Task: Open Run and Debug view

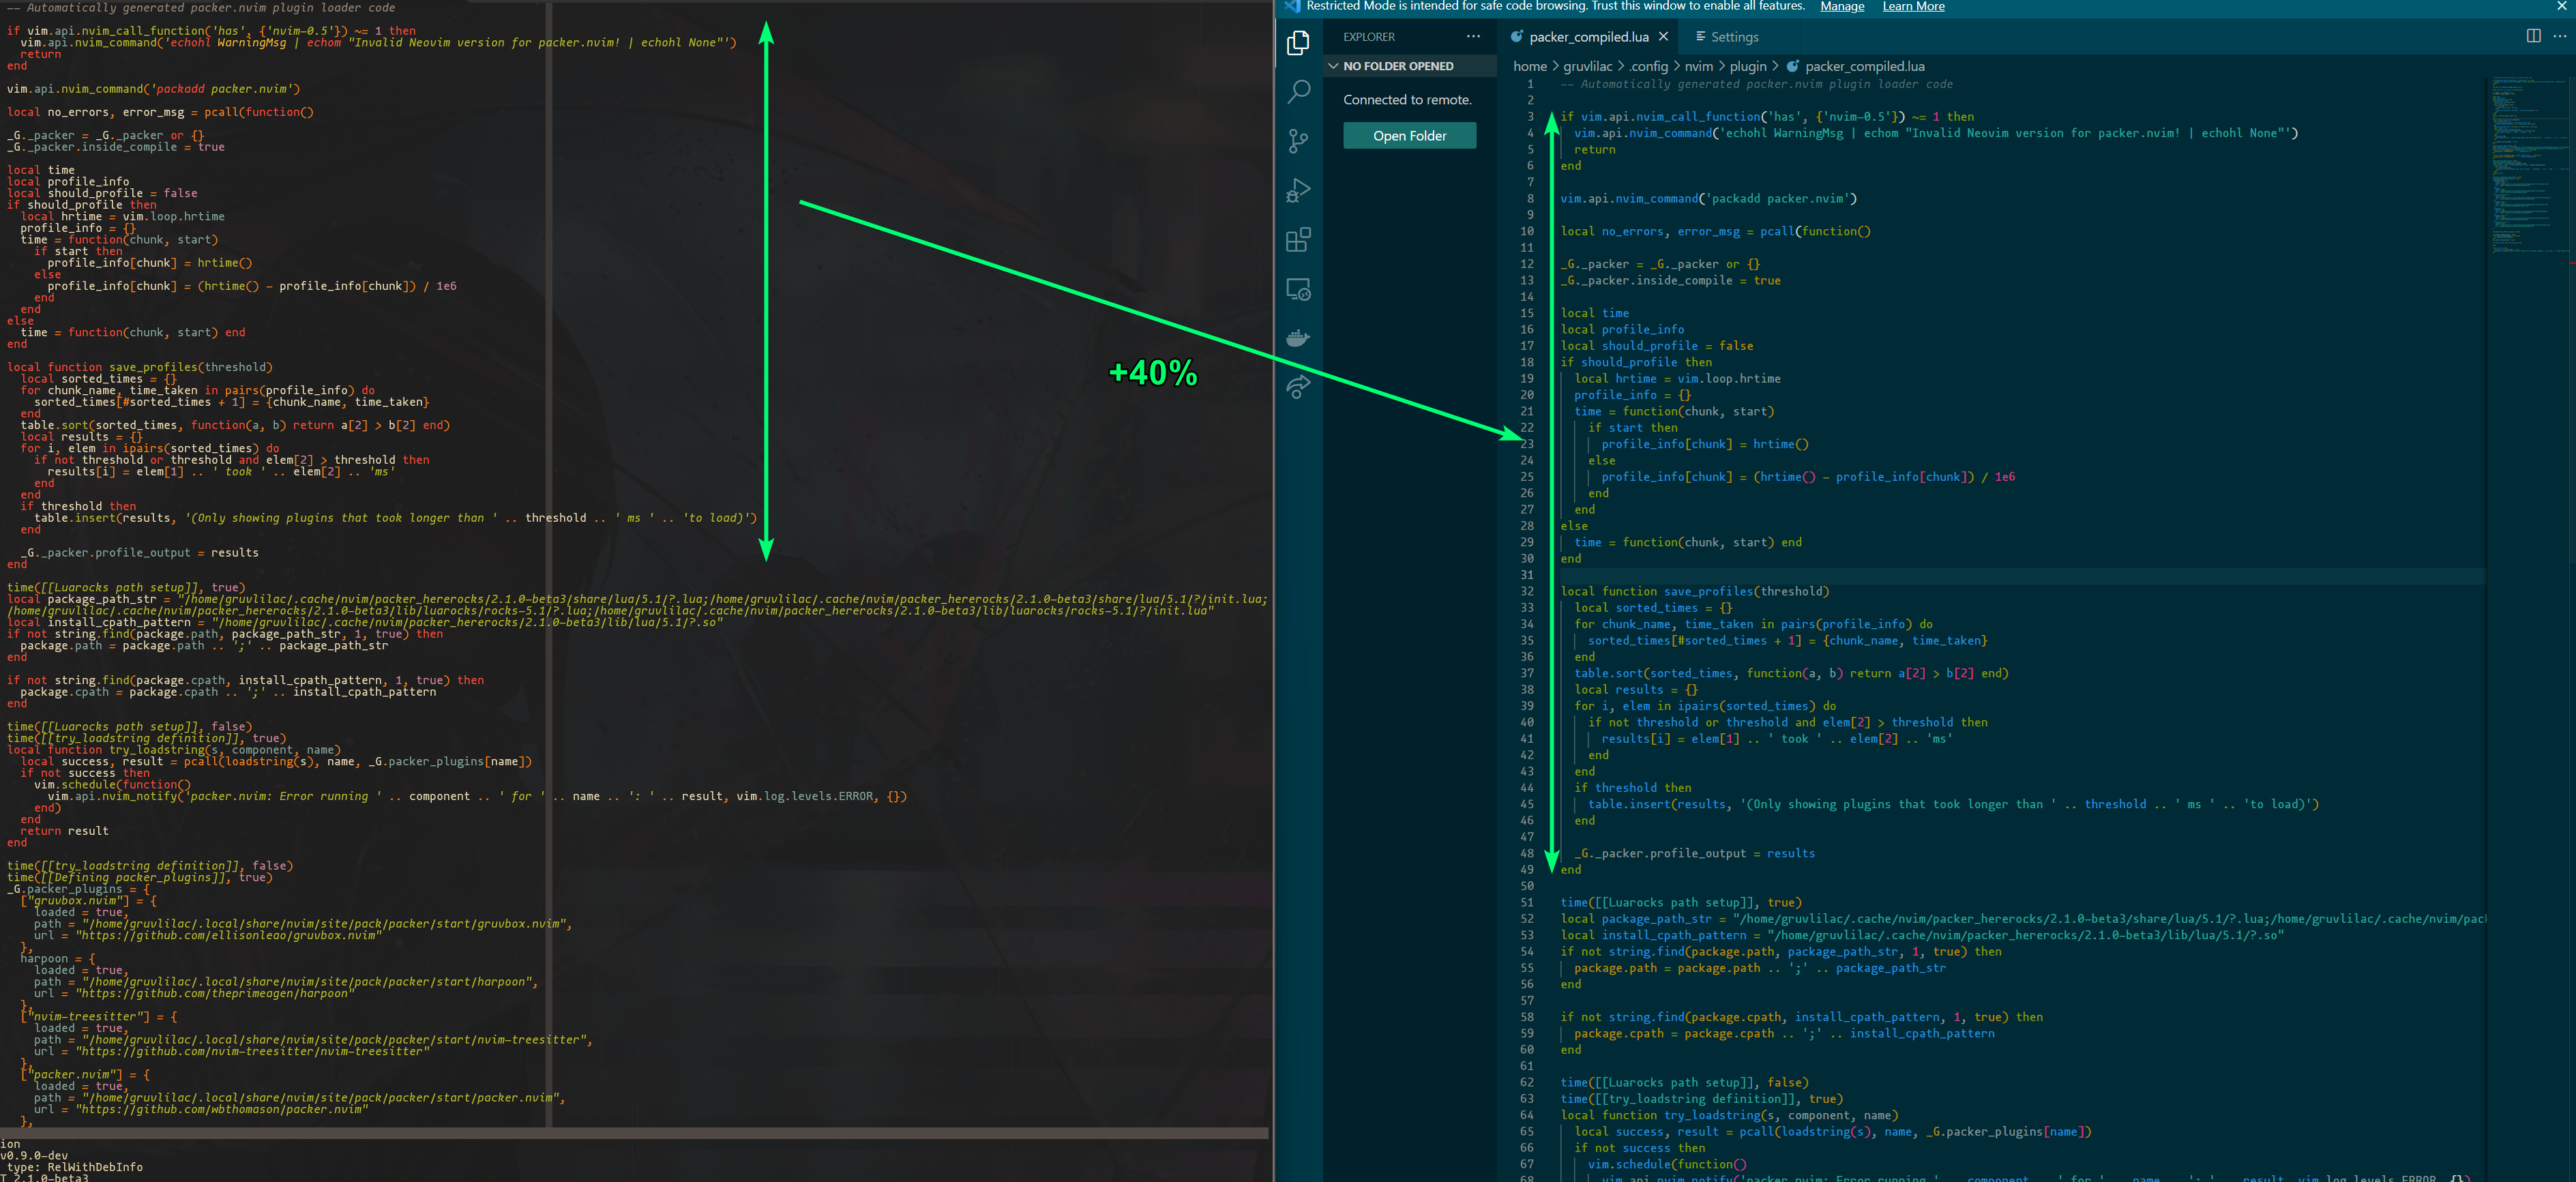Action: pos(1298,190)
